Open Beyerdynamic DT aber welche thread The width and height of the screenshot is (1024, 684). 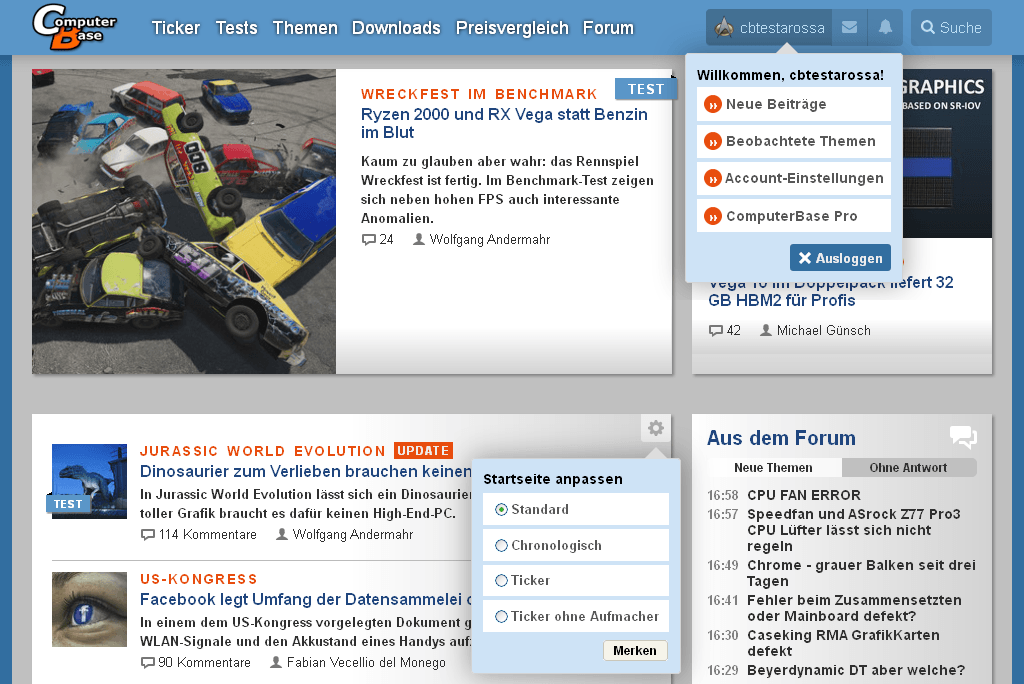(856, 670)
